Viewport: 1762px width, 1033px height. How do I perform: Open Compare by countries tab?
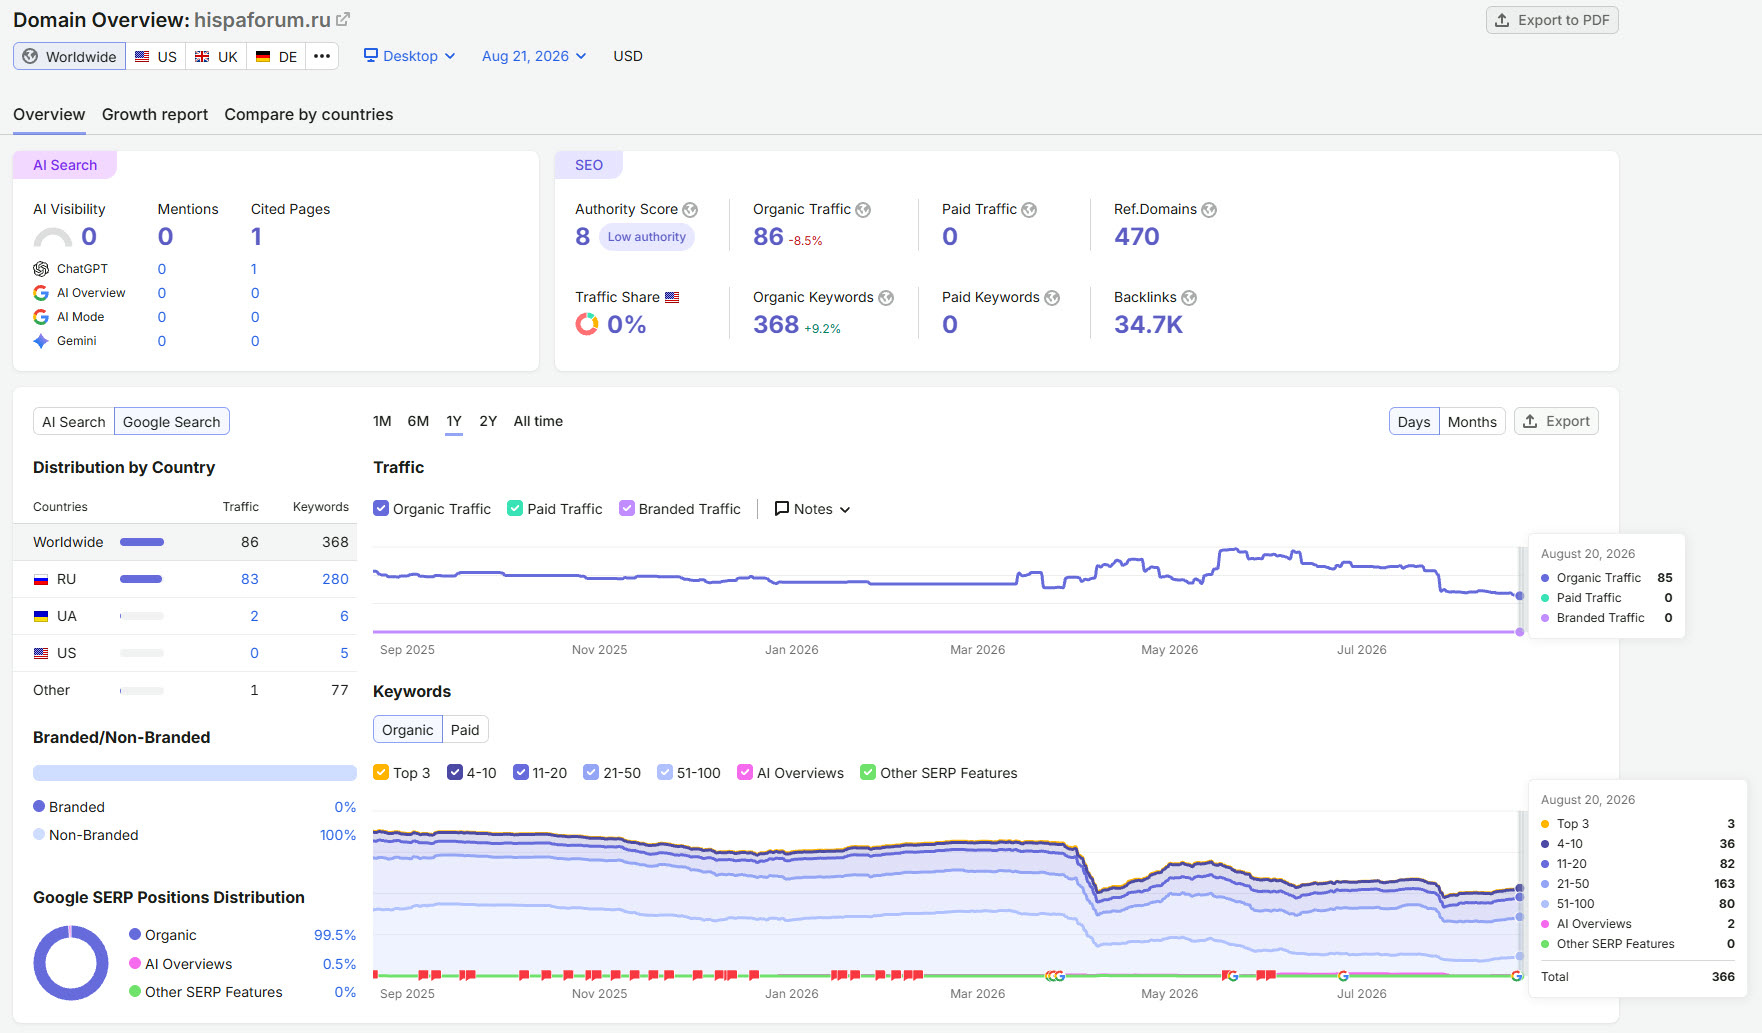pyautogui.click(x=309, y=114)
